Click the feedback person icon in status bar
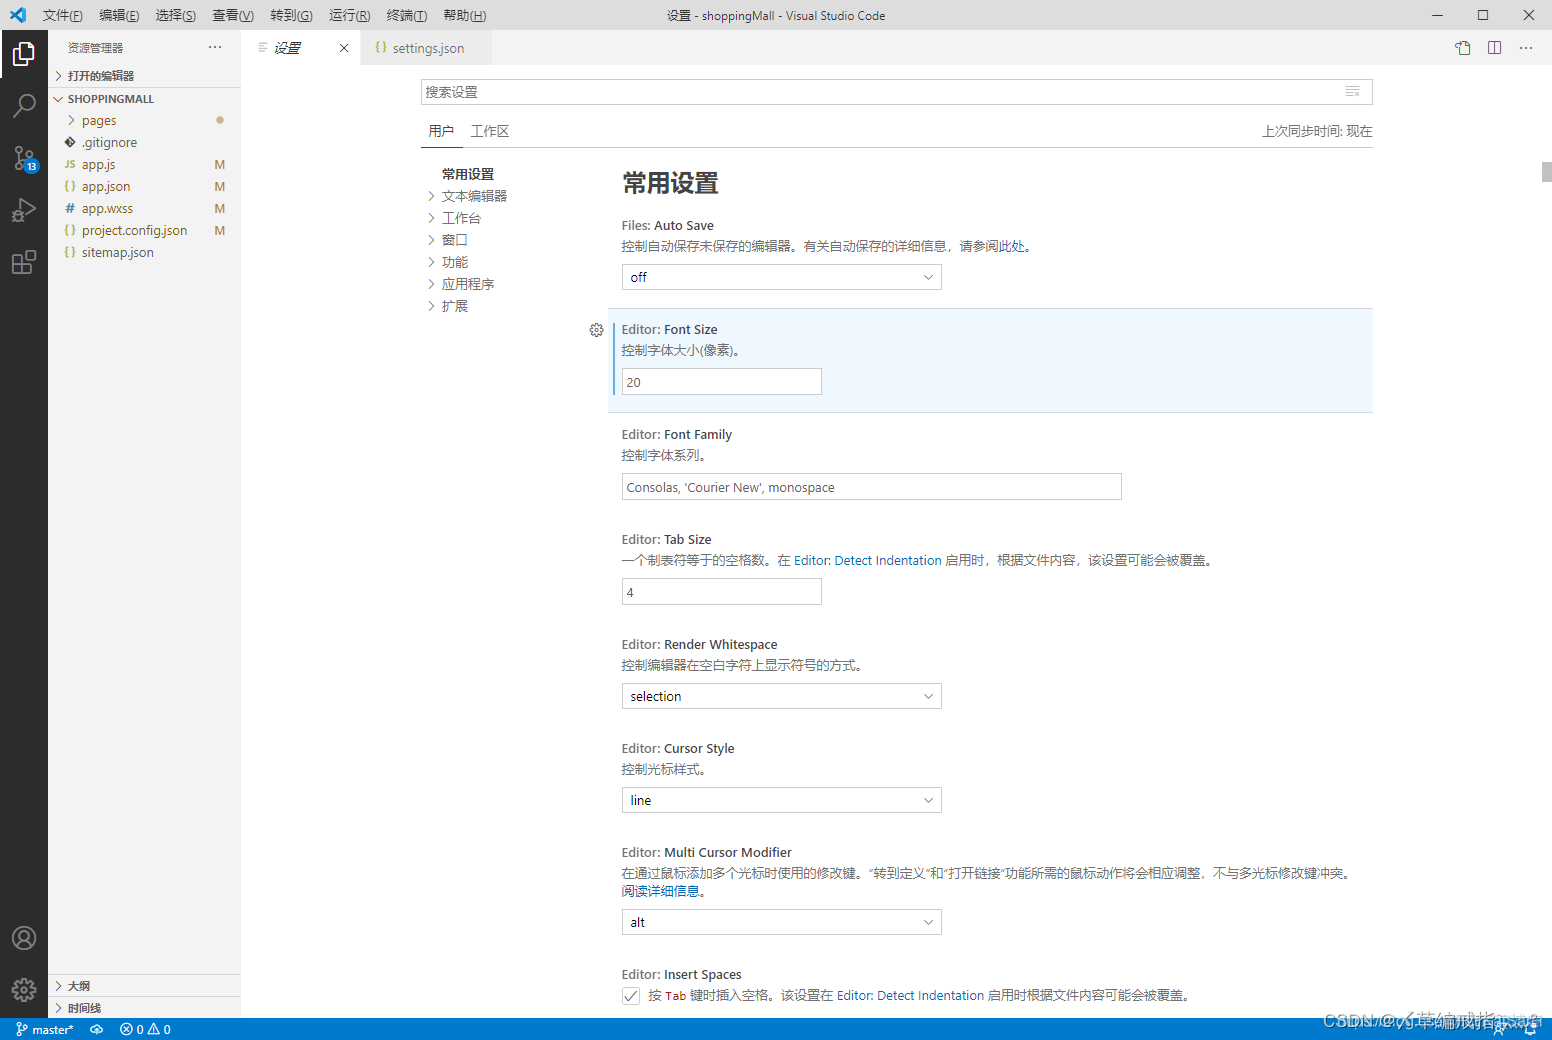Screen dimensions: 1552x1040 coord(1499,1029)
